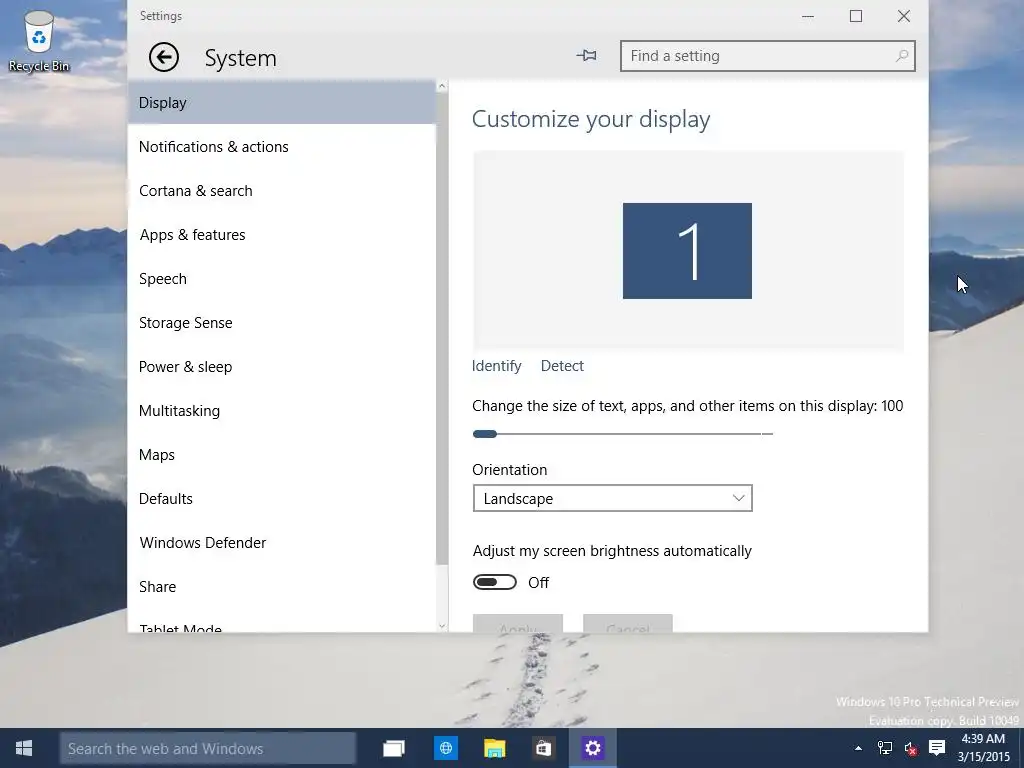This screenshot has height=768, width=1024.
Task: Select Power & sleep
Action: (x=281, y=367)
